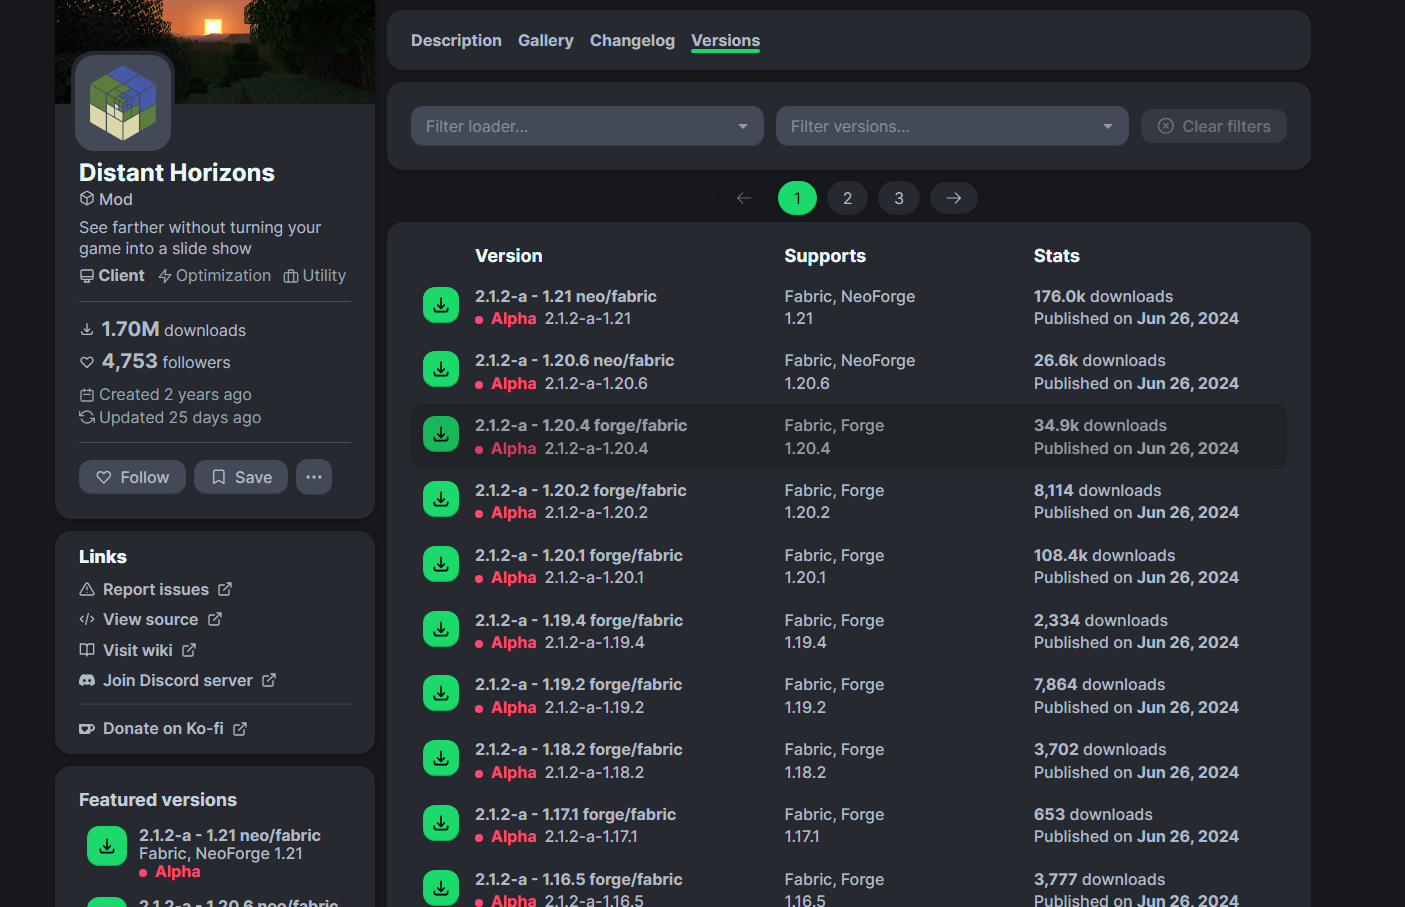Go to previous page arrow

point(744,198)
